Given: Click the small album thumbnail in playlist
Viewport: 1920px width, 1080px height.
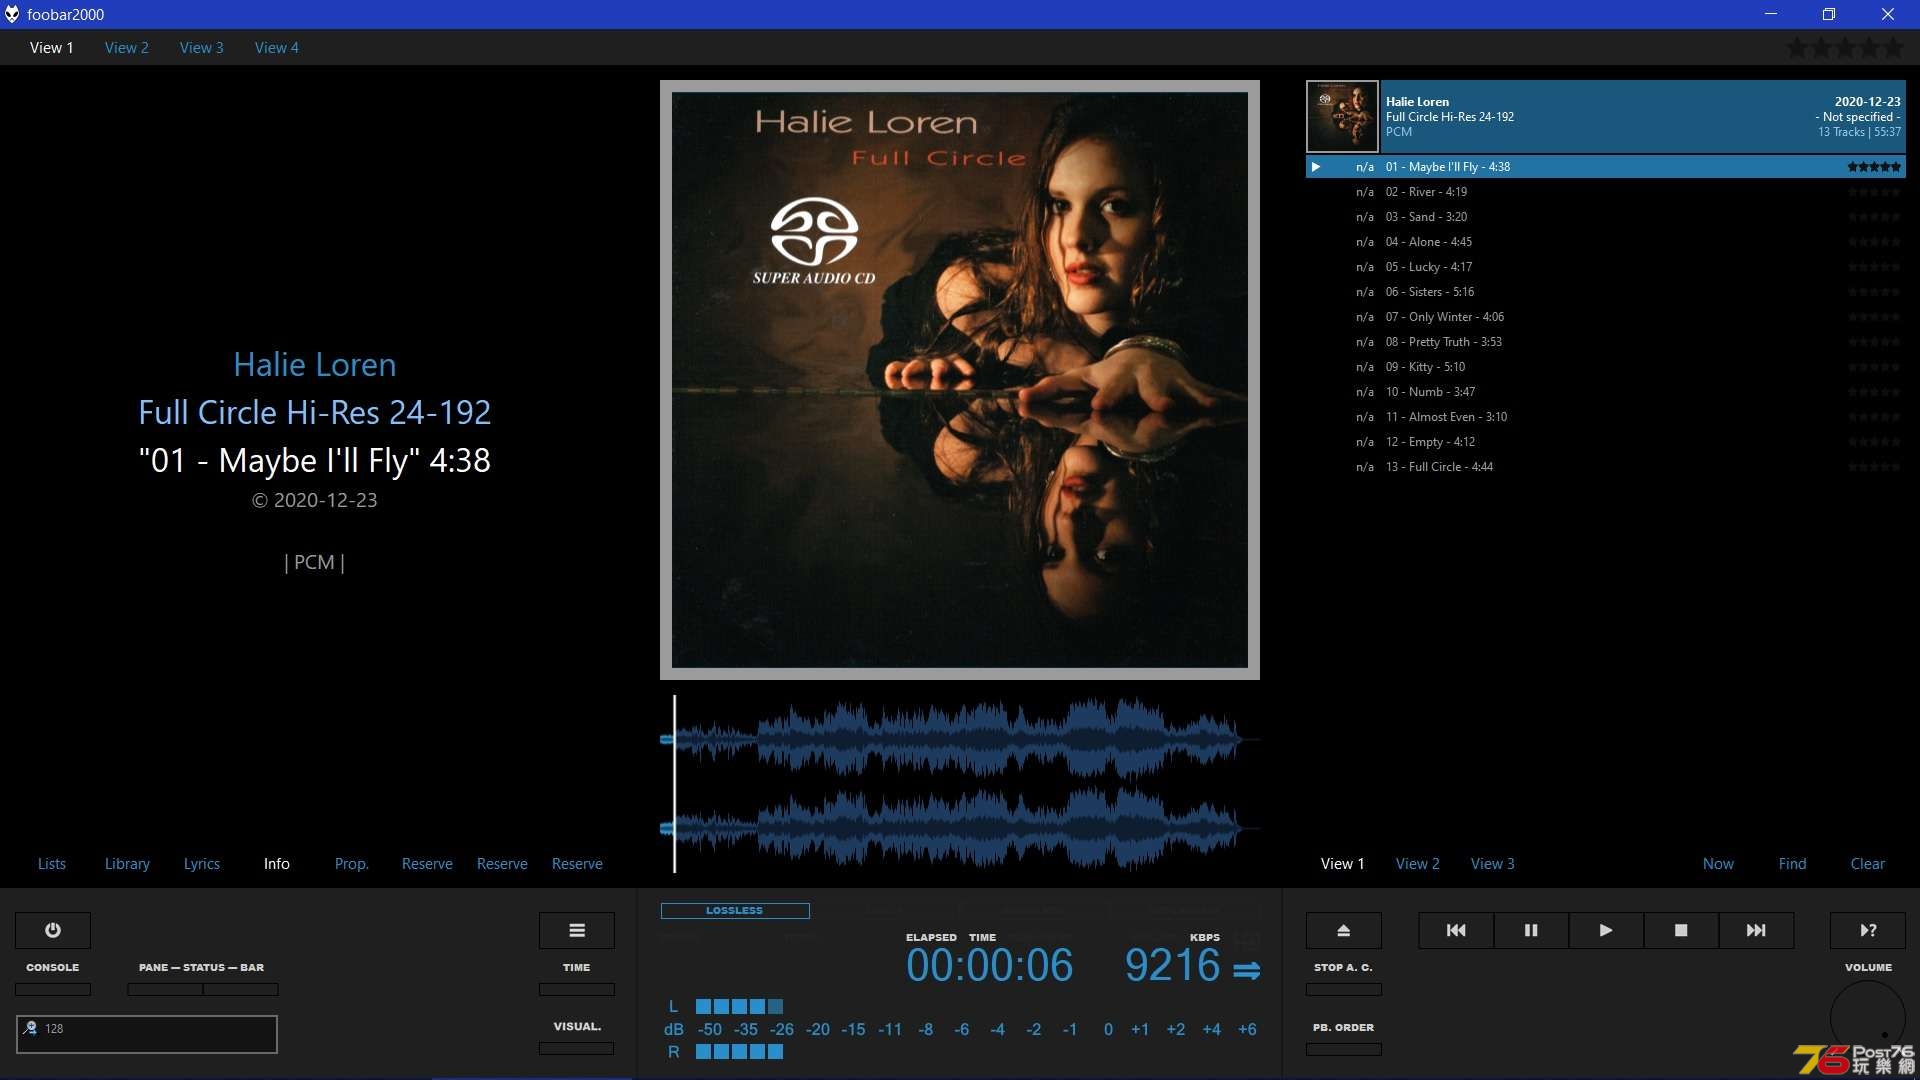Looking at the screenshot, I should 1342,116.
